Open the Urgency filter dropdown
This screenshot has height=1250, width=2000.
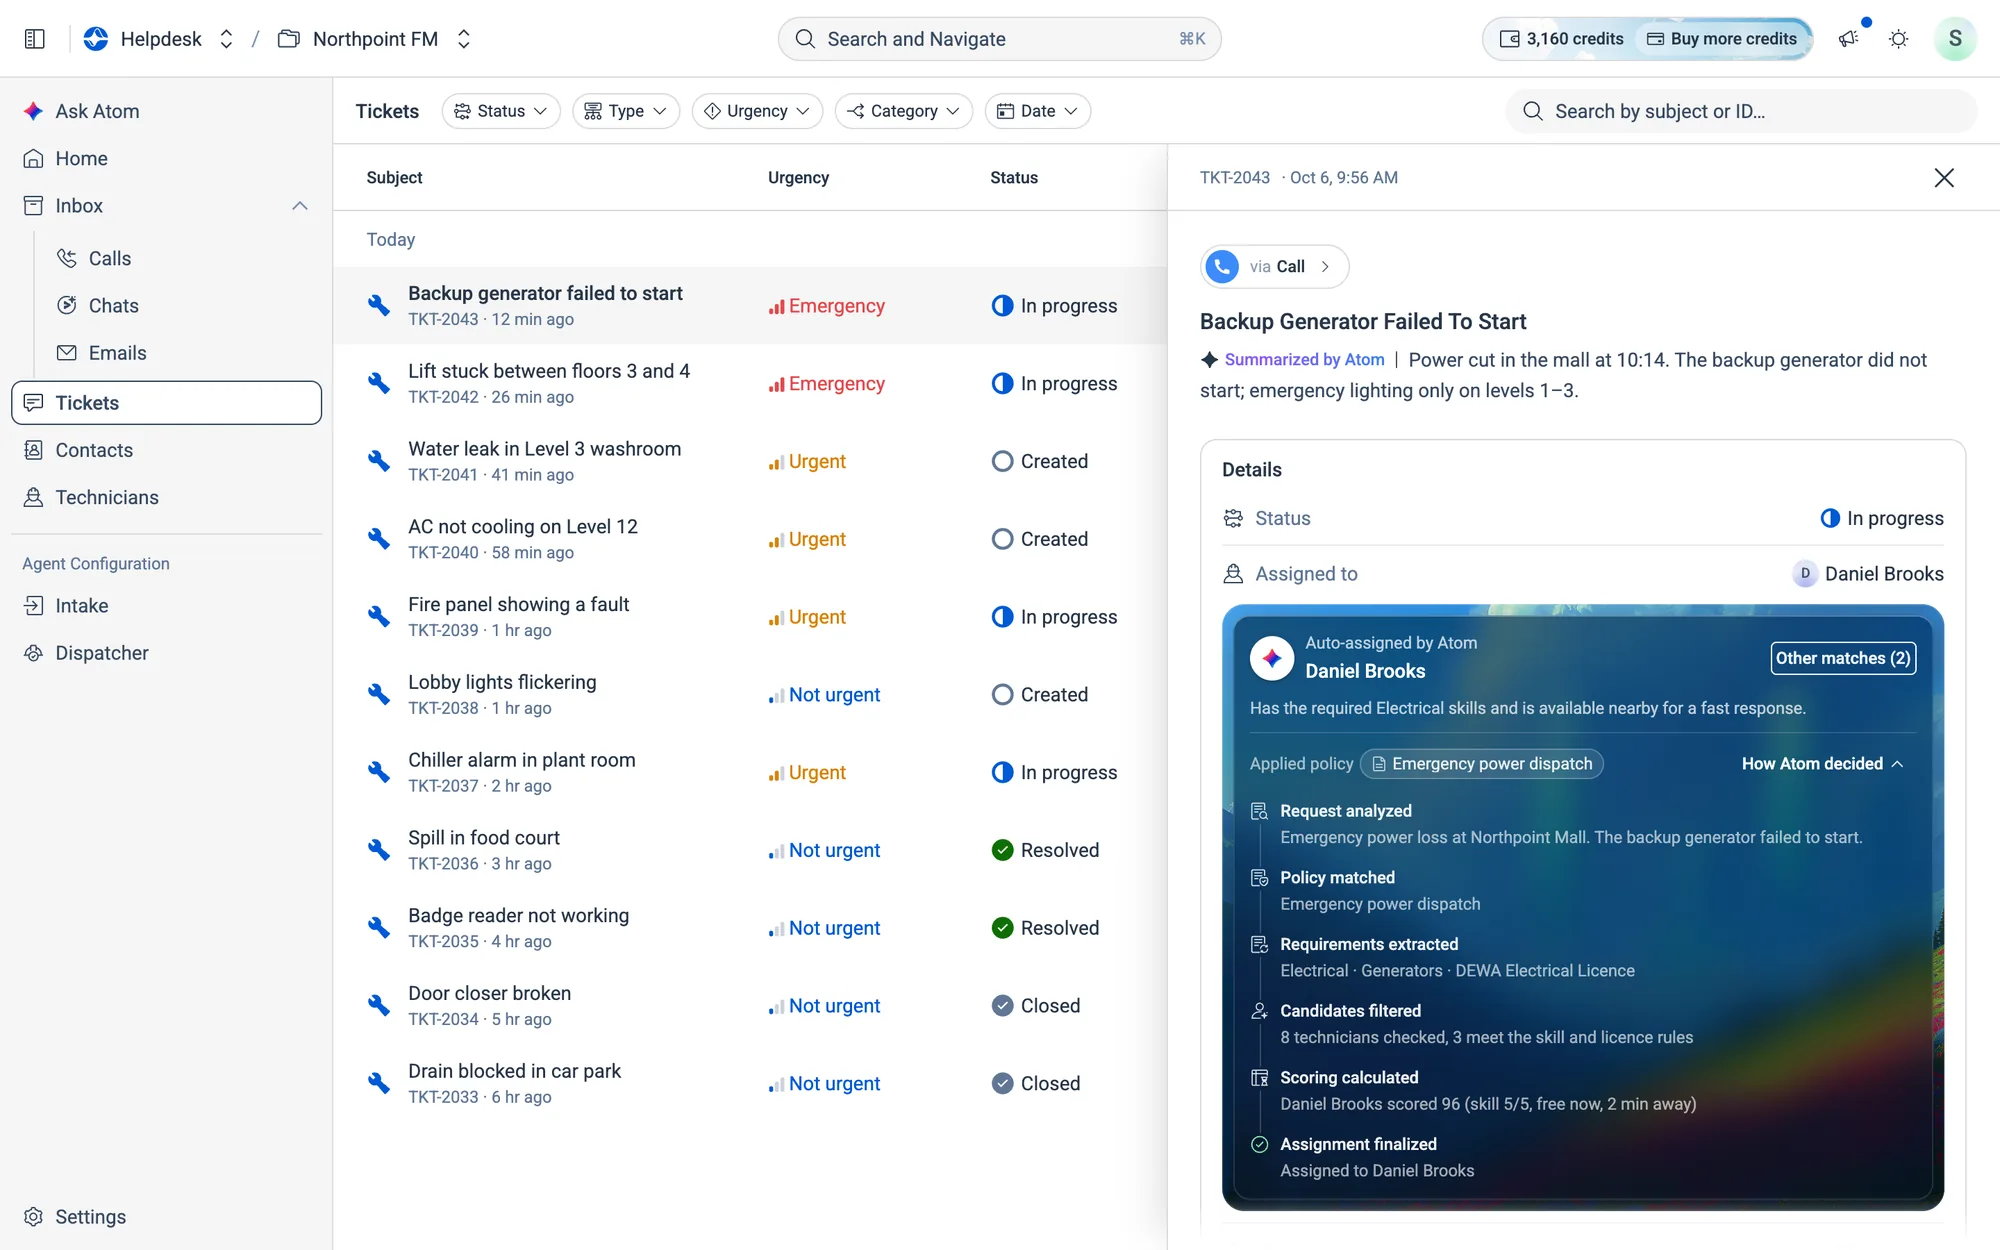pos(757,111)
